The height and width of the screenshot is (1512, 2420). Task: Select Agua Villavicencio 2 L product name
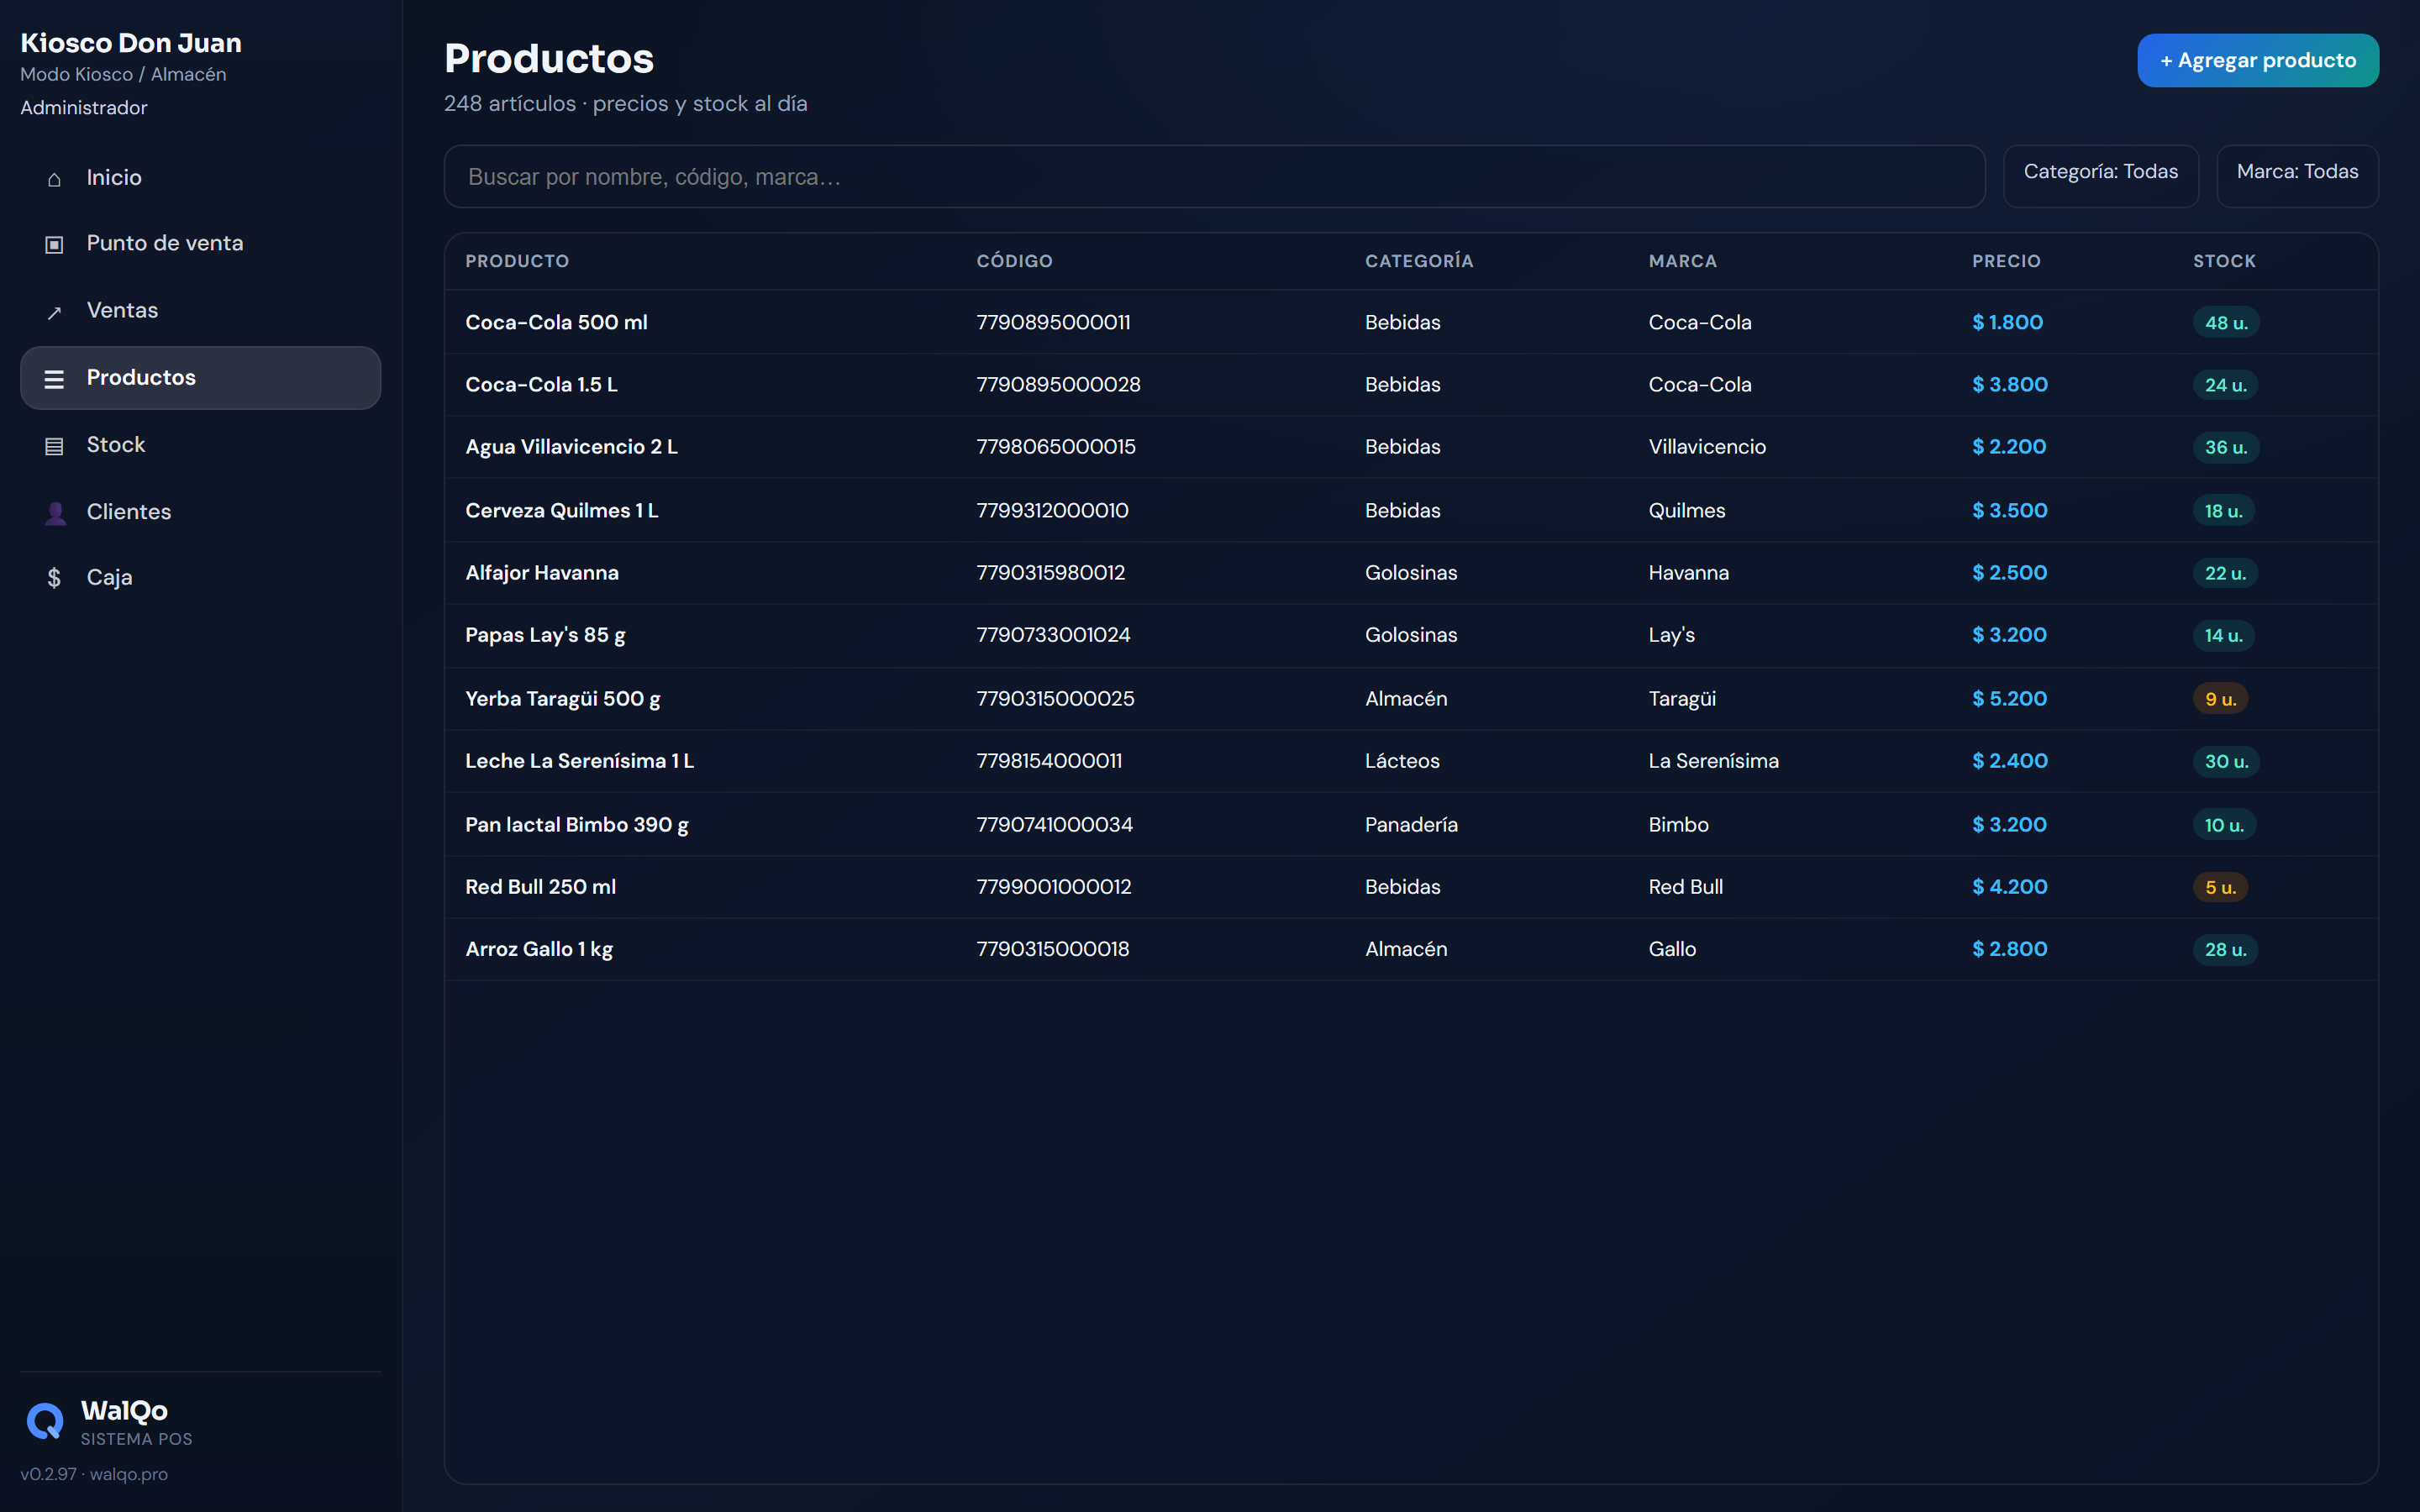coord(571,446)
